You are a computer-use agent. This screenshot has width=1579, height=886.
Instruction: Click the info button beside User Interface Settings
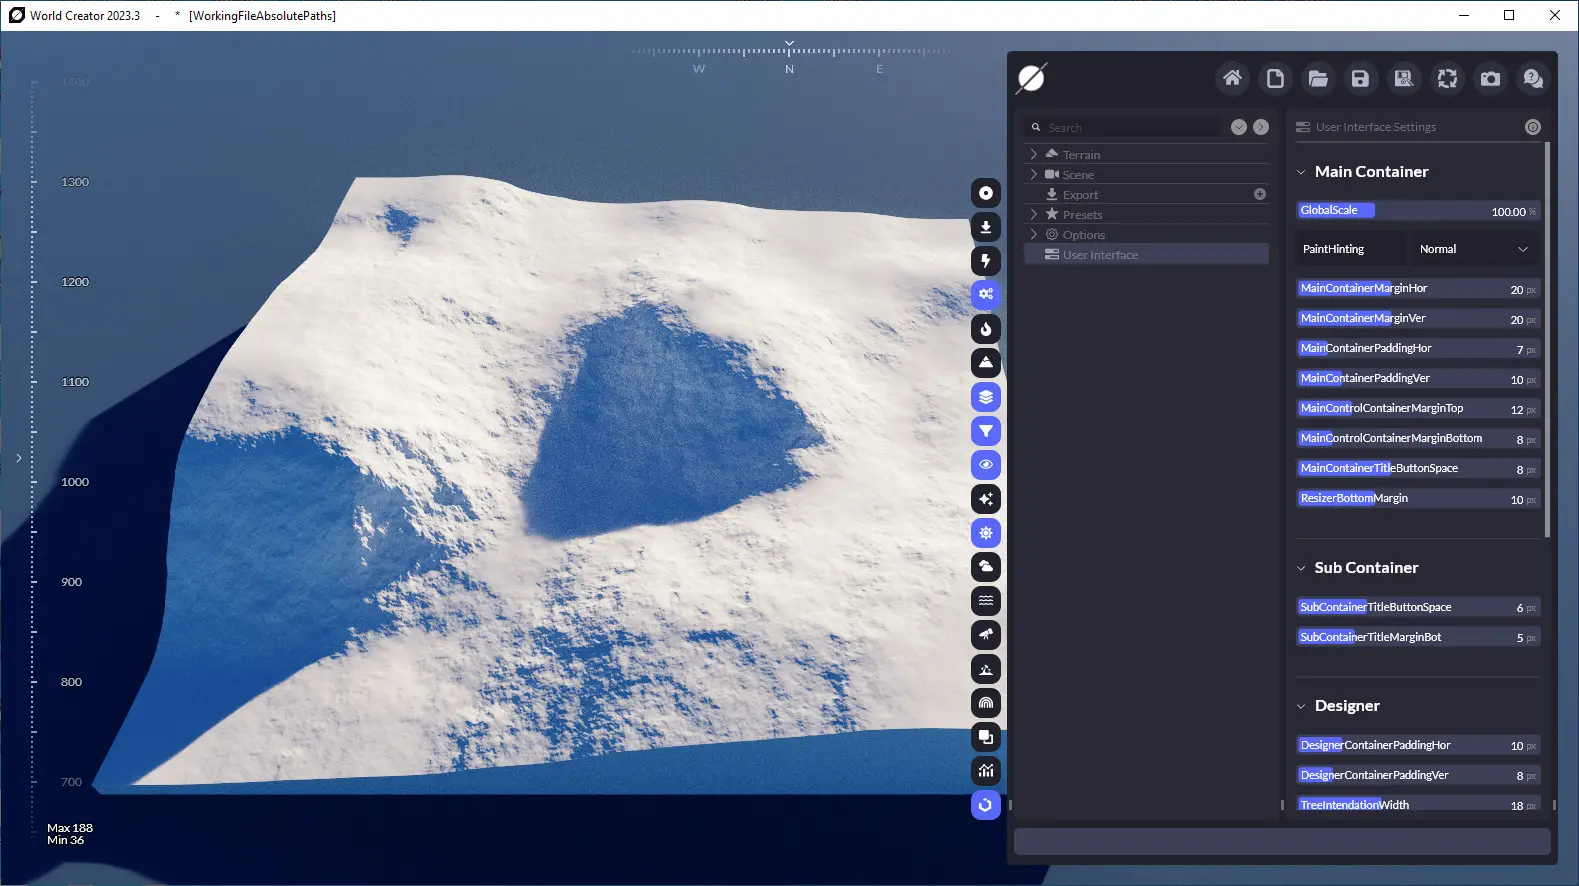tap(1532, 127)
